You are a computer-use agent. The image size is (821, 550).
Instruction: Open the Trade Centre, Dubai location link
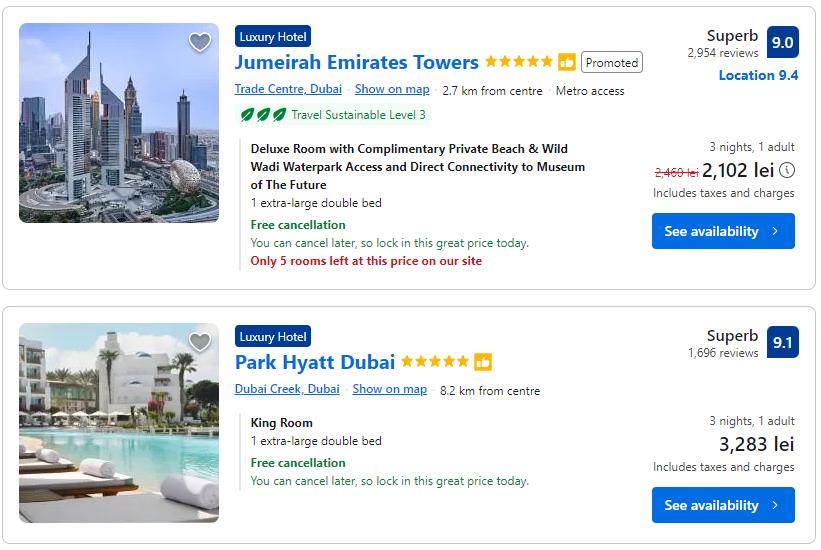coord(288,90)
